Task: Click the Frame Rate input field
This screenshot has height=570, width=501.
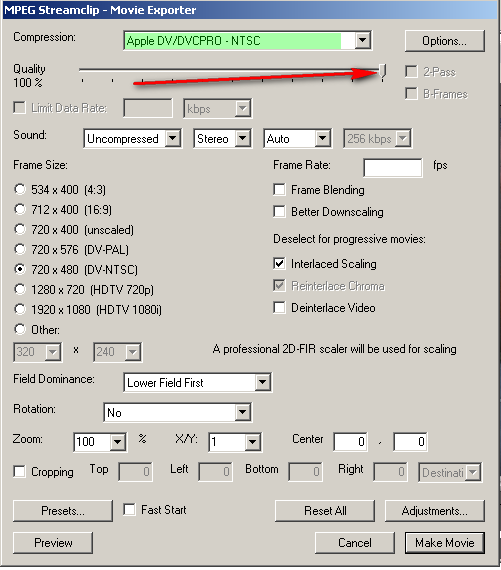Action: [x=393, y=168]
